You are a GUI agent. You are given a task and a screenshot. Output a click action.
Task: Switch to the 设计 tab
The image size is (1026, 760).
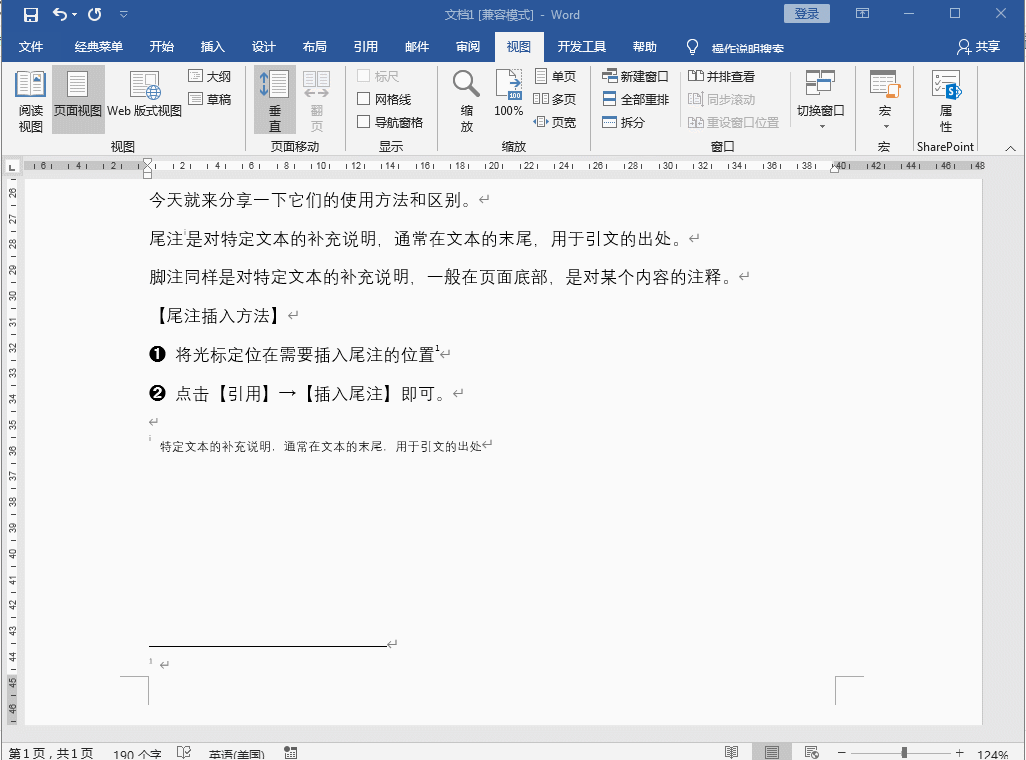[x=264, y=47]
